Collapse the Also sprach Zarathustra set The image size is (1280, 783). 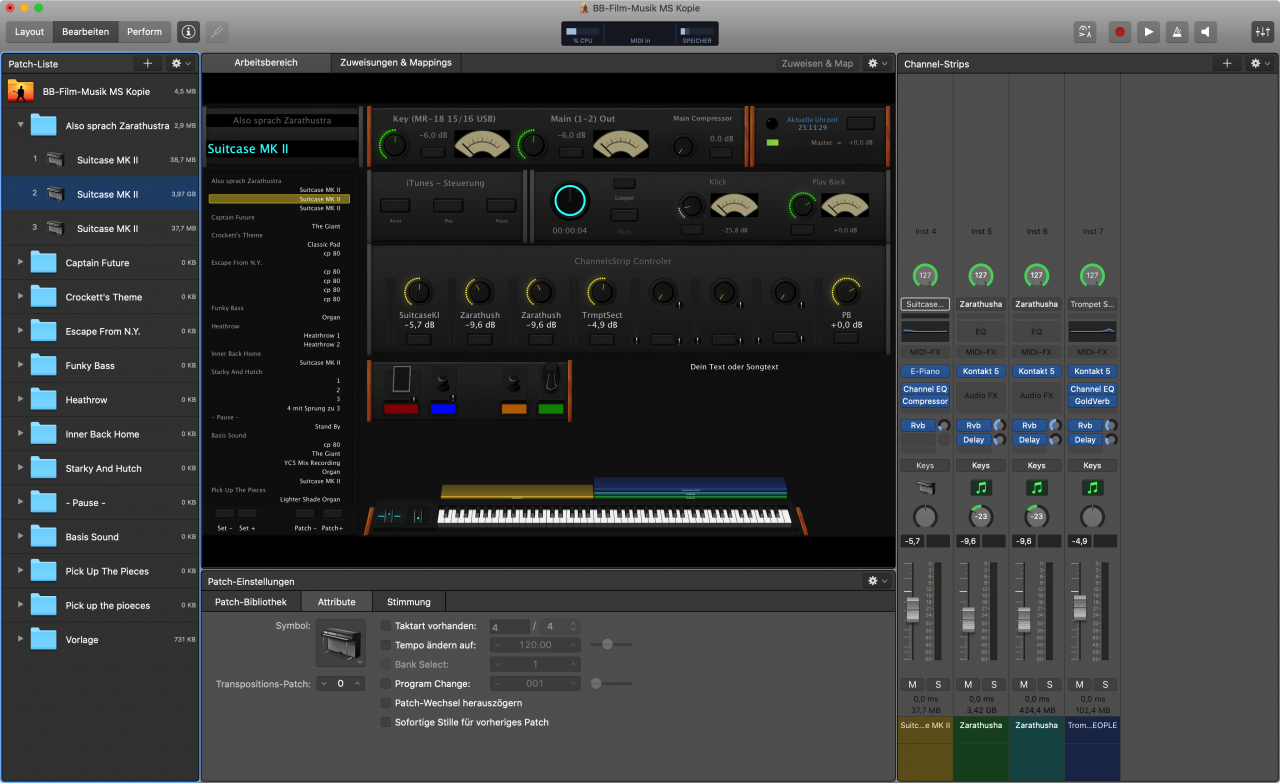point(20,126)
